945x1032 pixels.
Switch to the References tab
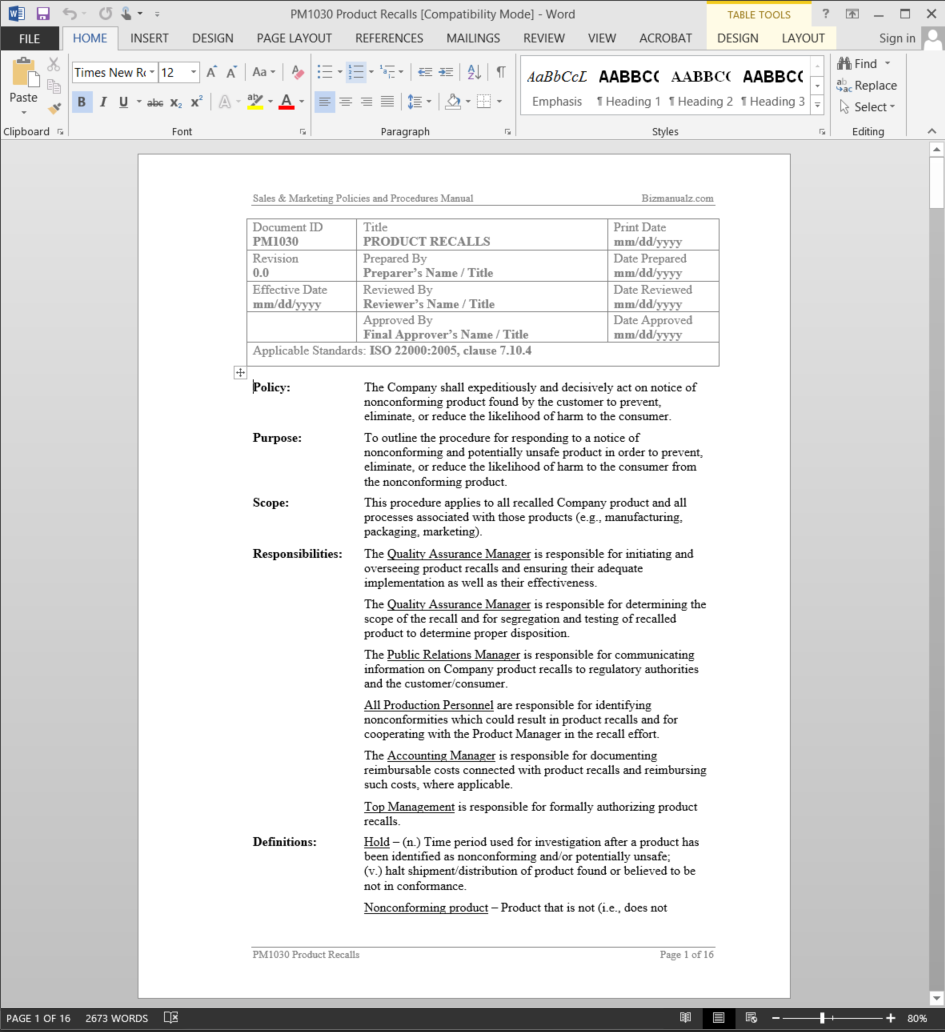(x=389, y=38)
